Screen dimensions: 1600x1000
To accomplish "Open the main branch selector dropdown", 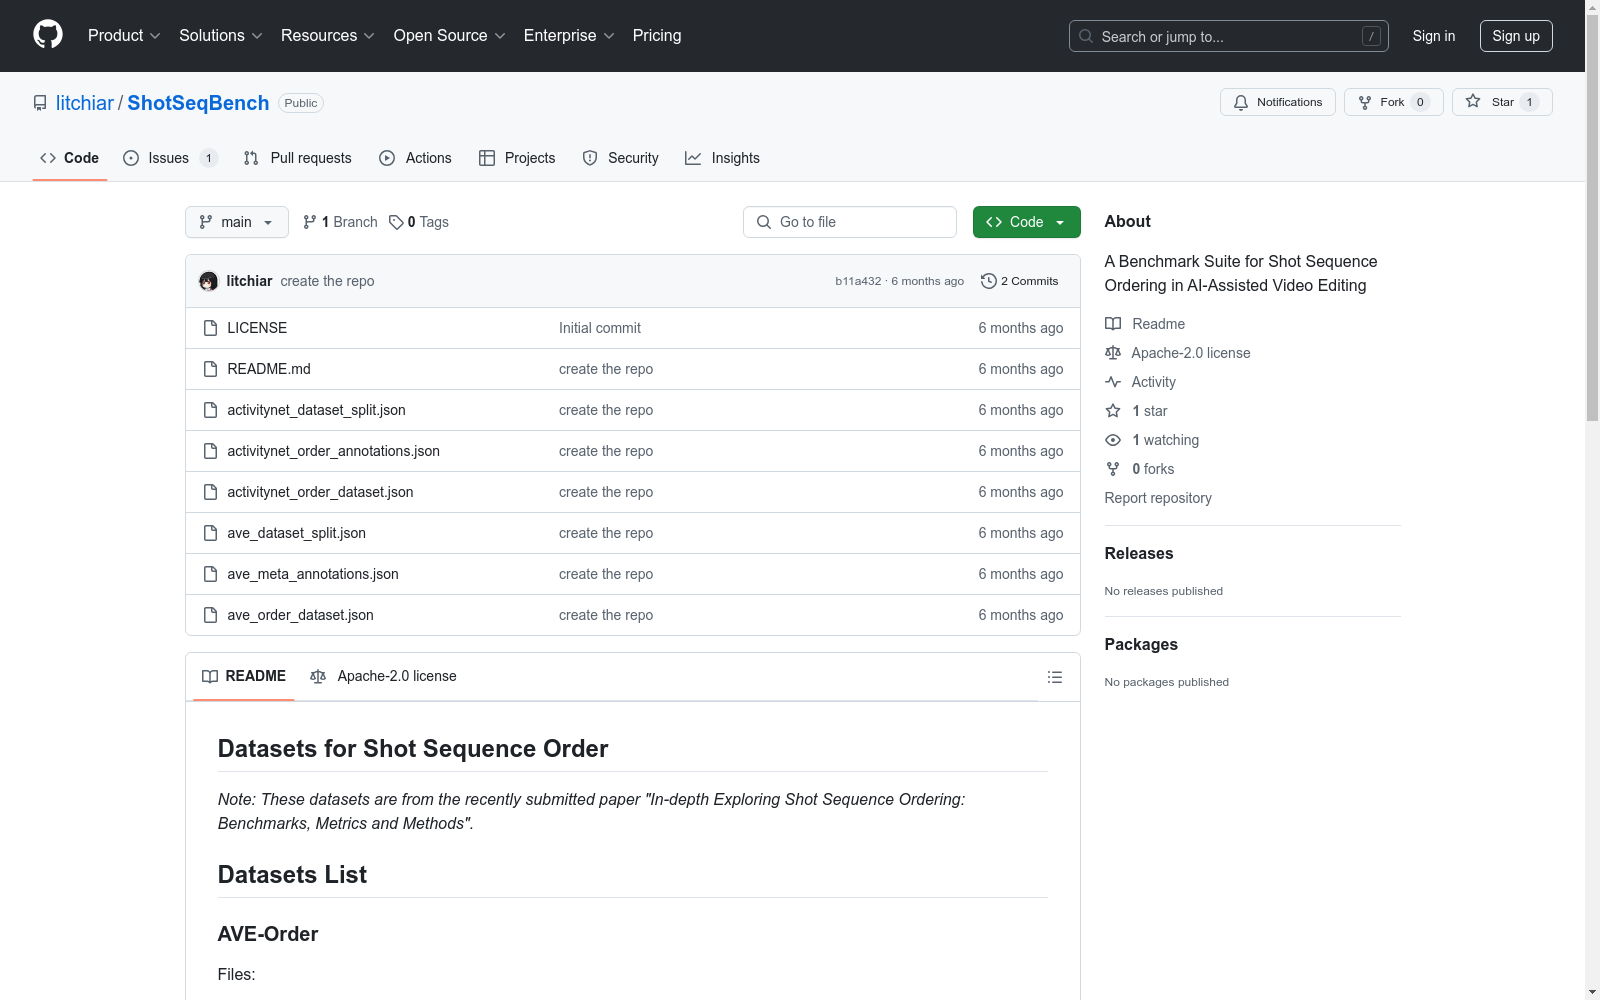I will (237, 222).
